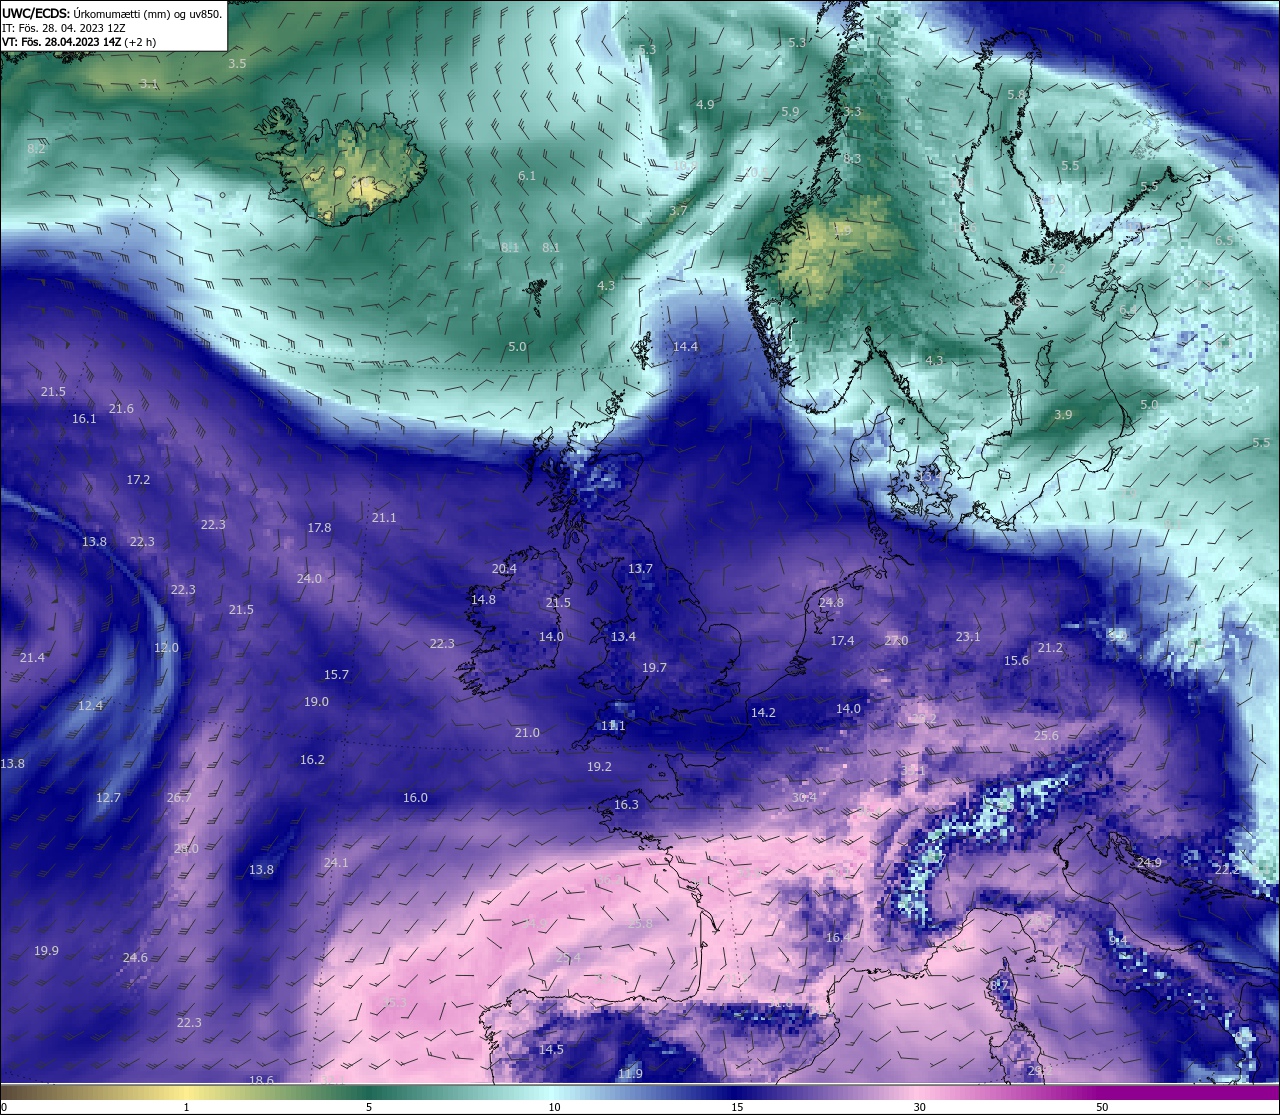Click the 27.0 value label
This screenshot has width=1280, height=1115.
click(896, 641)
